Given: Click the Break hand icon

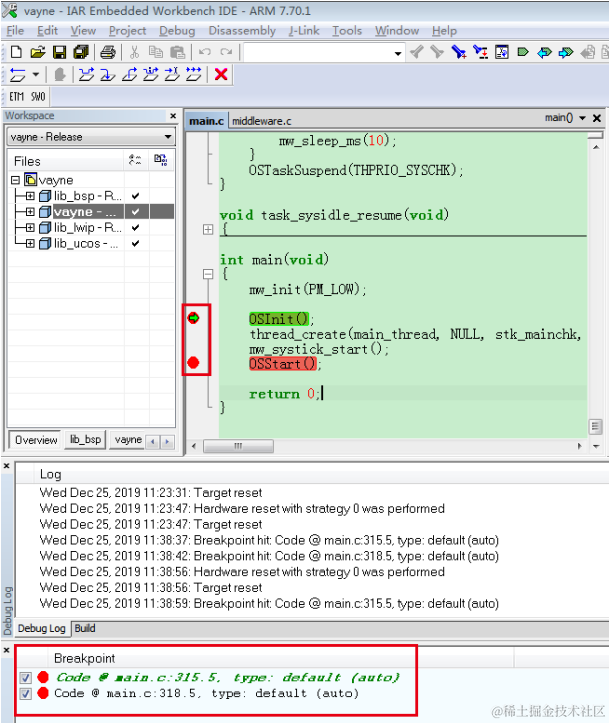Looking at the screenshot, I should (60, 74).
